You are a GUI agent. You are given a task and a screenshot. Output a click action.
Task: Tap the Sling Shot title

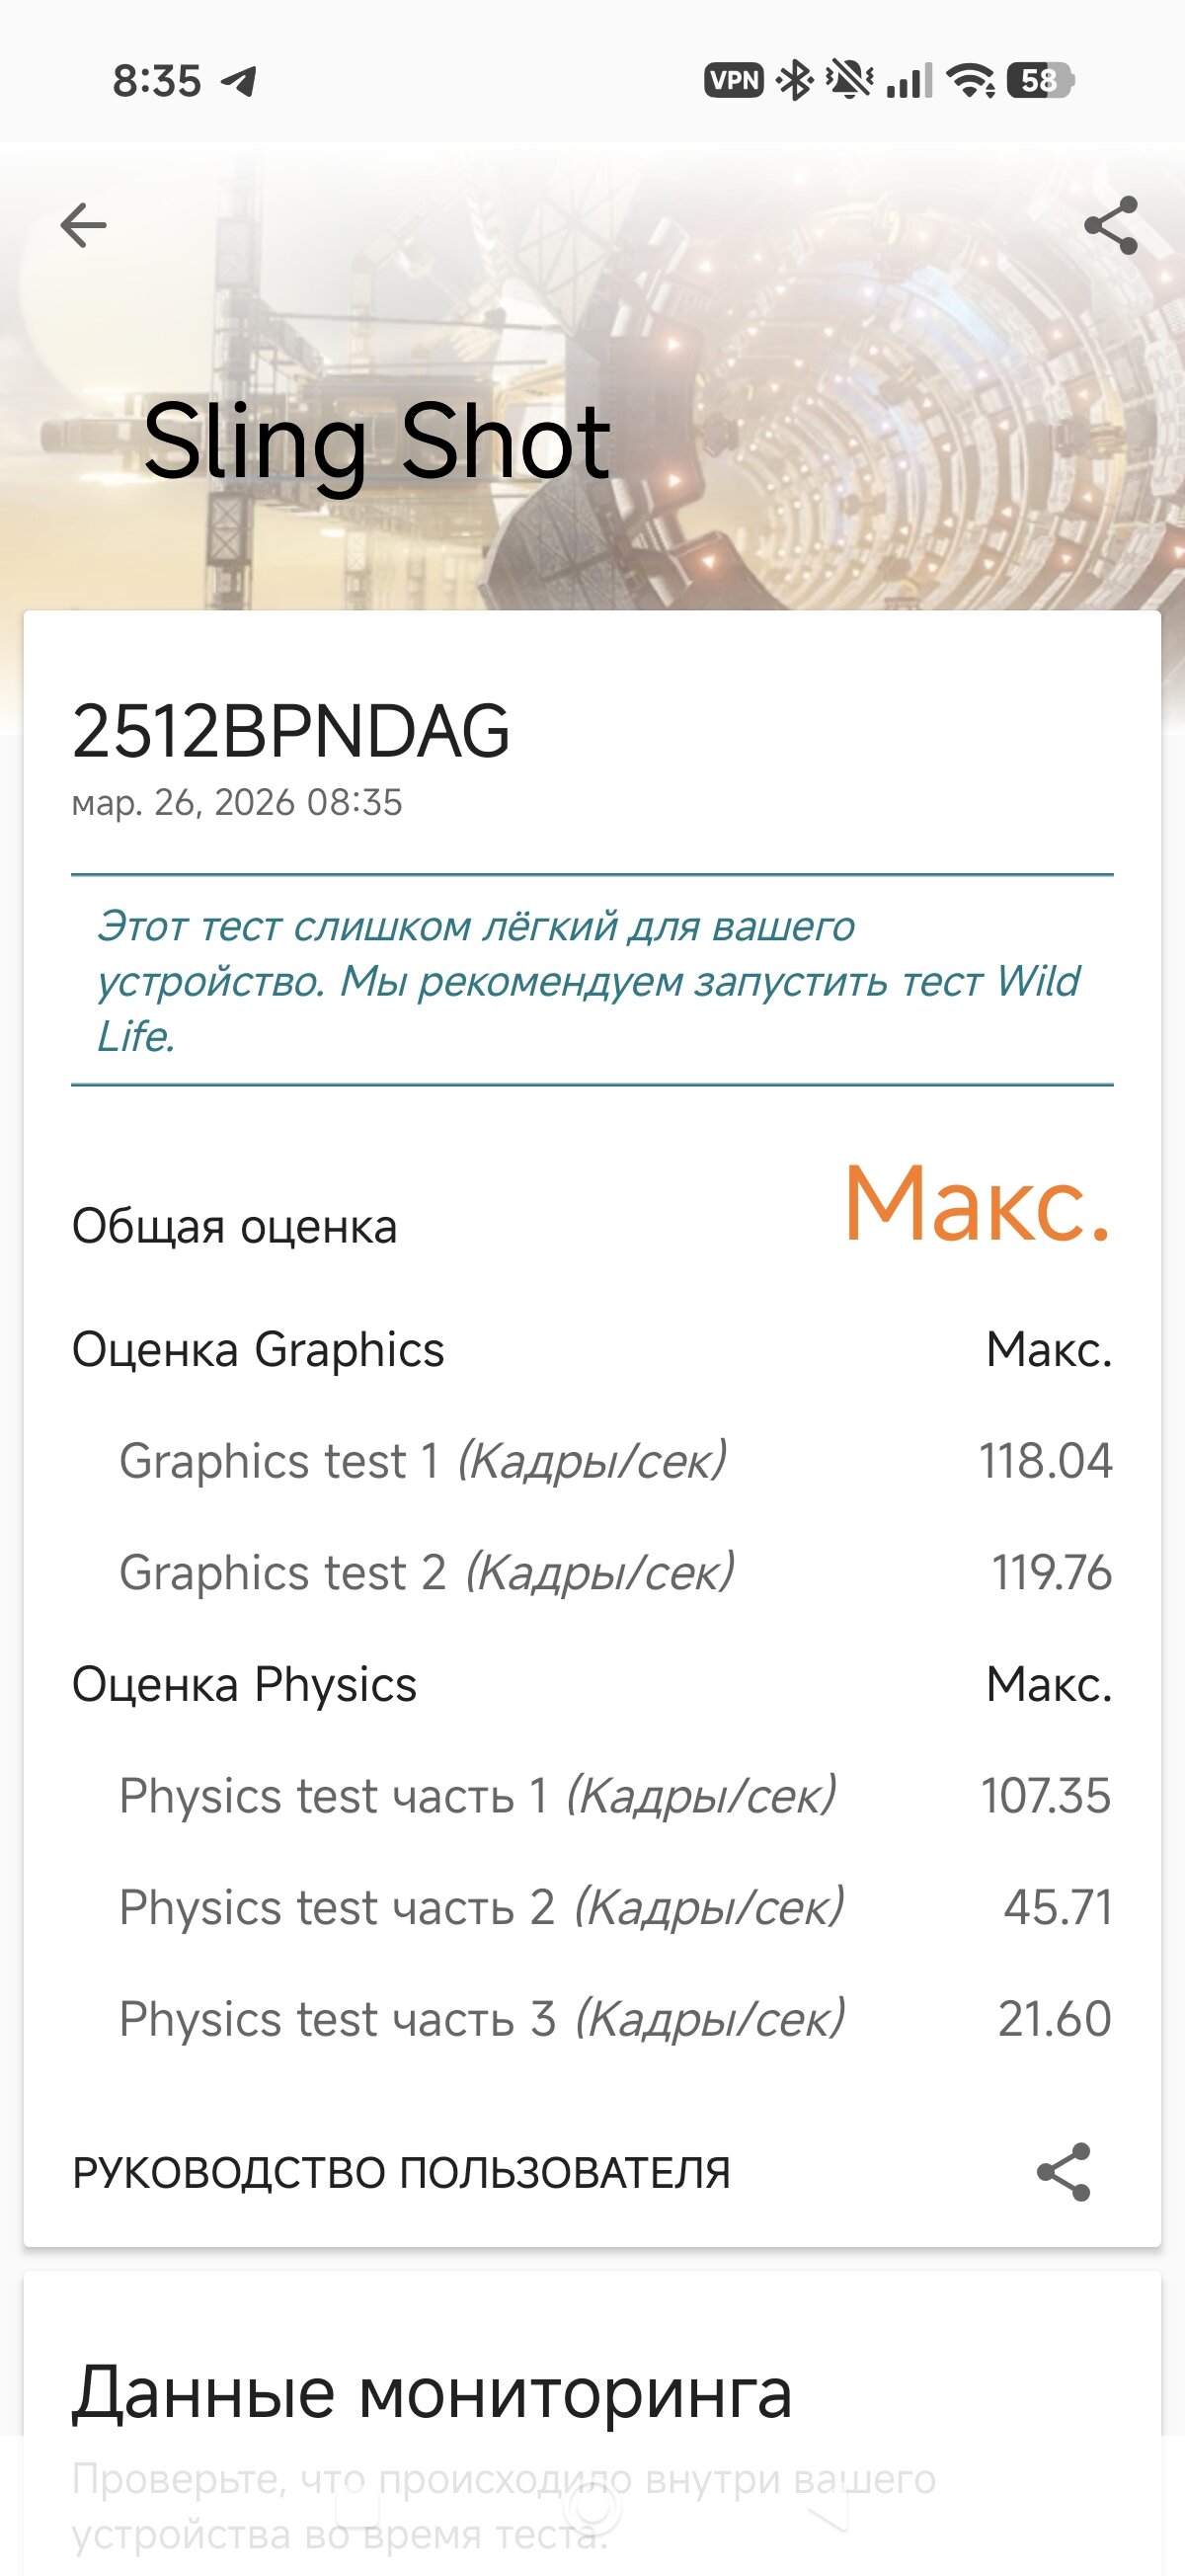[x=376, y=442]
